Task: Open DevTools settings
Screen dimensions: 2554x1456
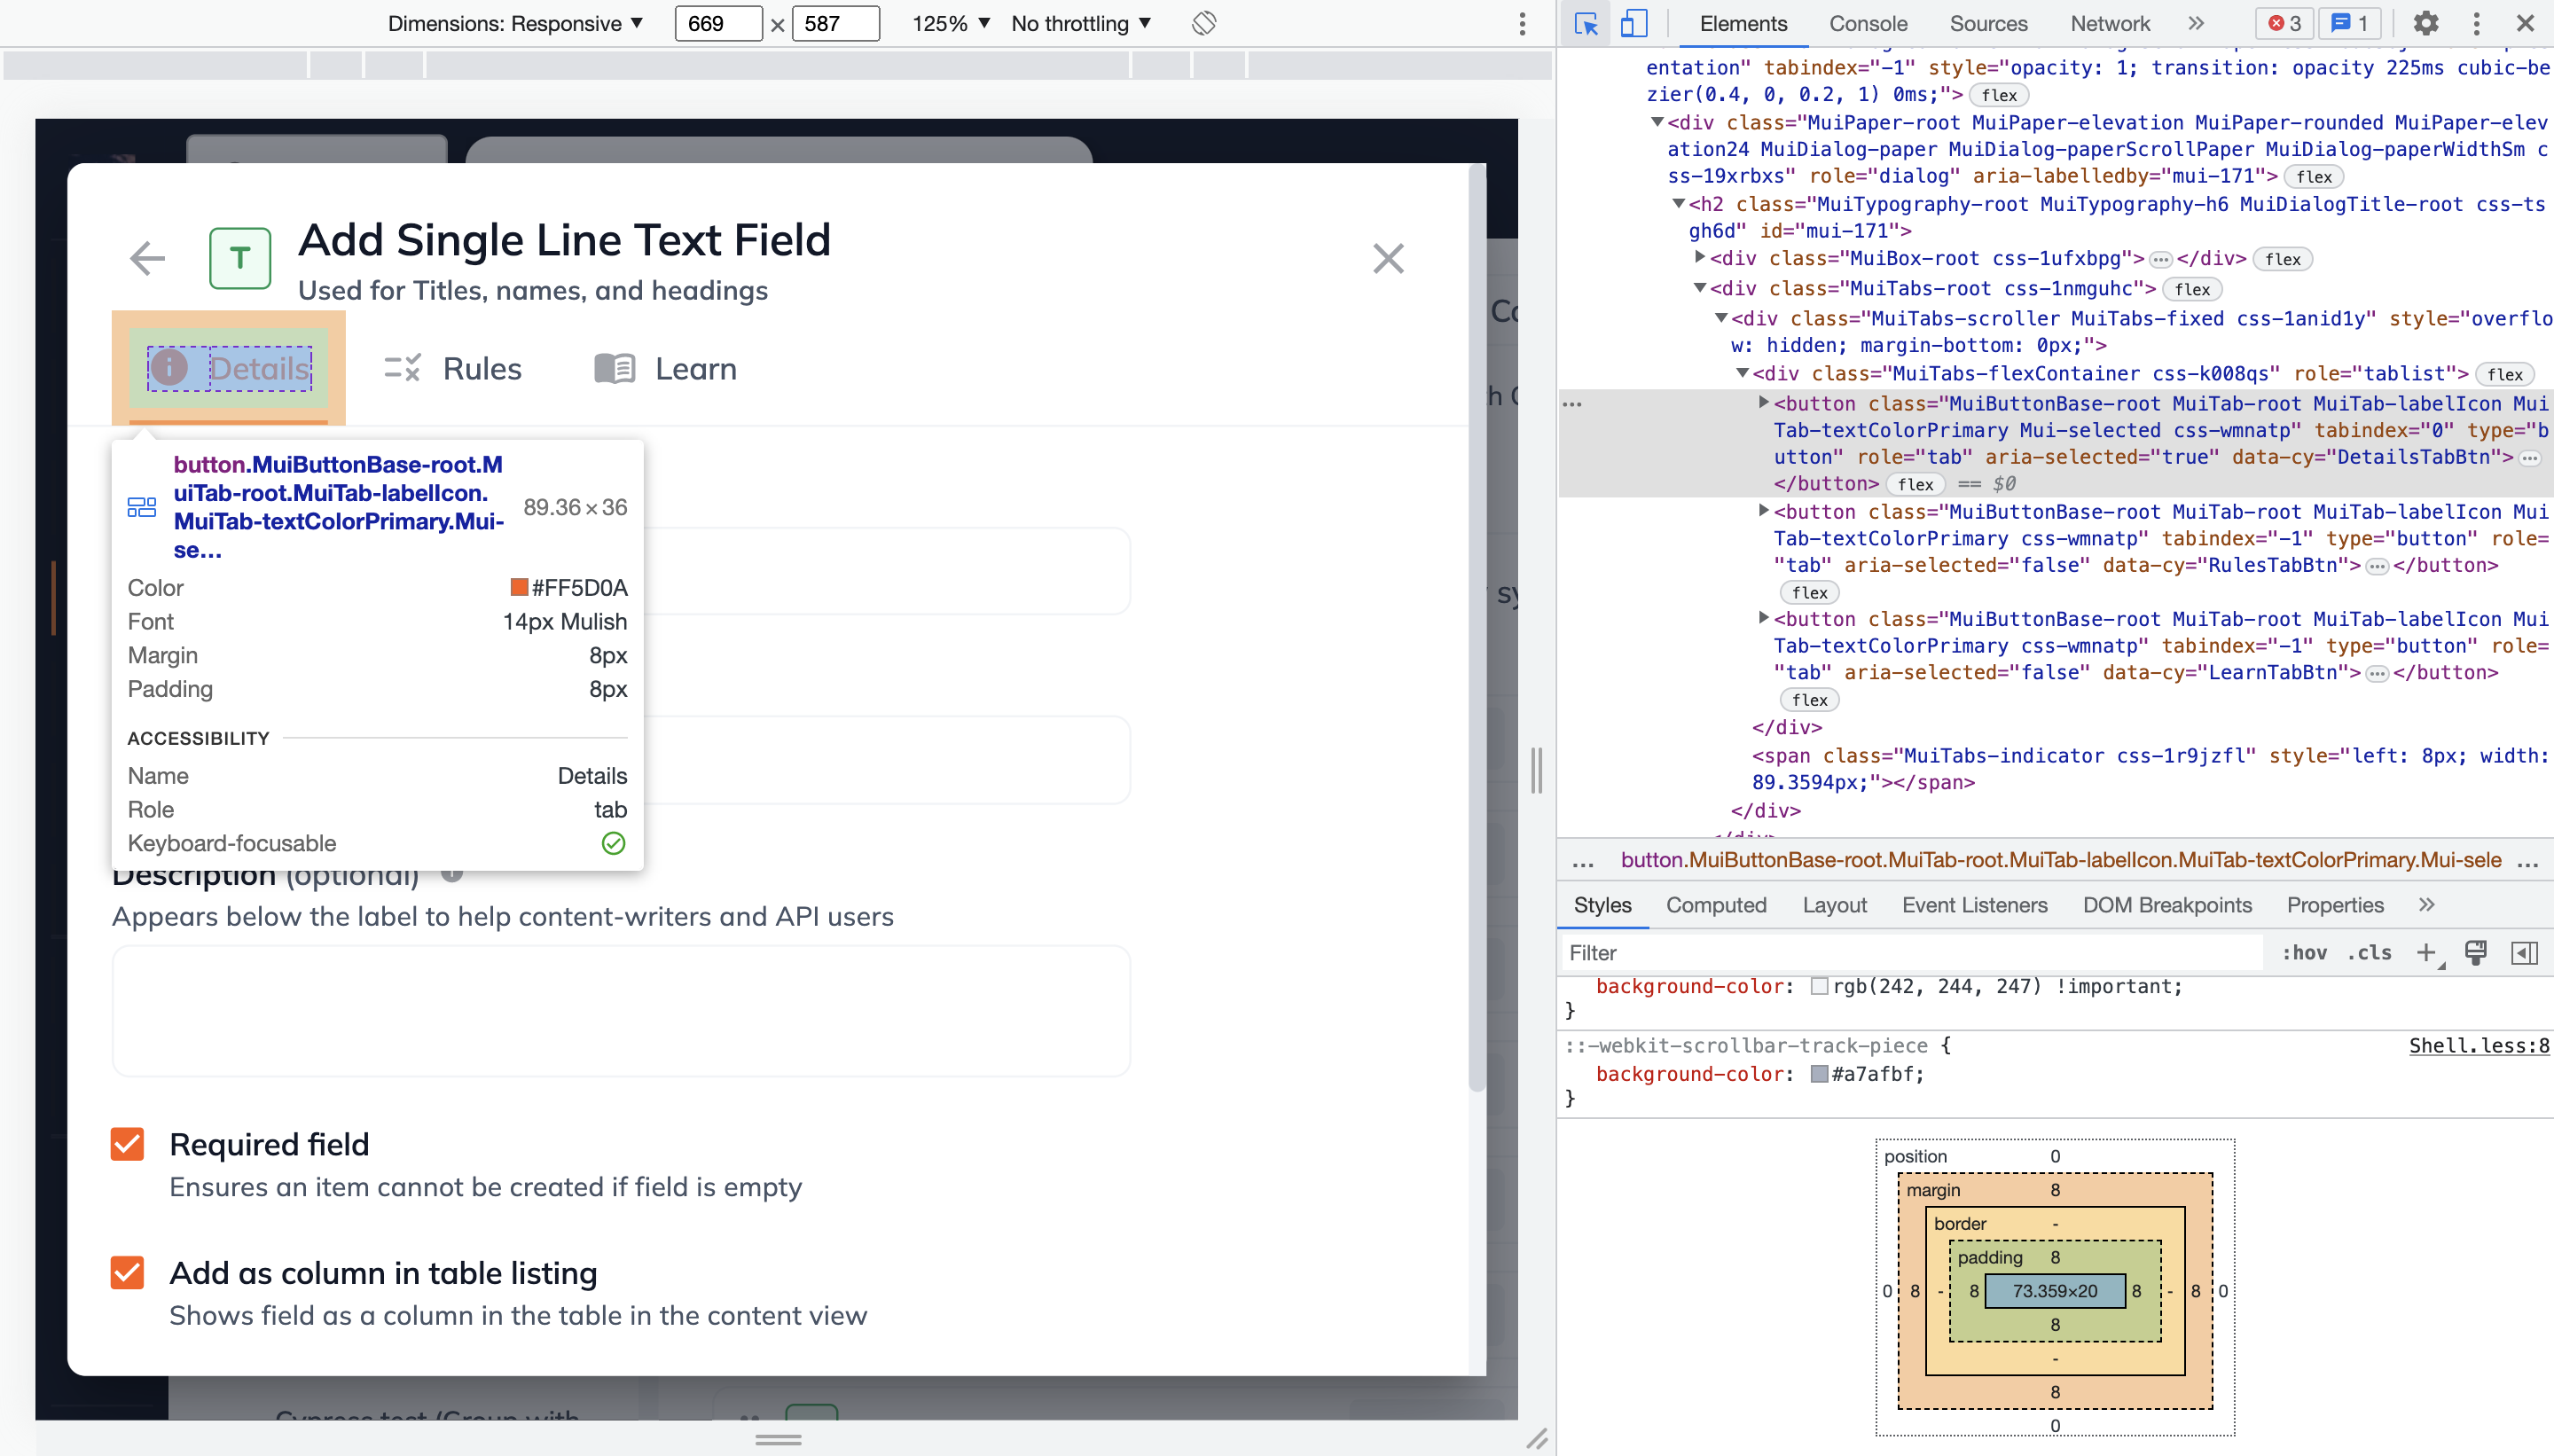Action: point(2426,23)
